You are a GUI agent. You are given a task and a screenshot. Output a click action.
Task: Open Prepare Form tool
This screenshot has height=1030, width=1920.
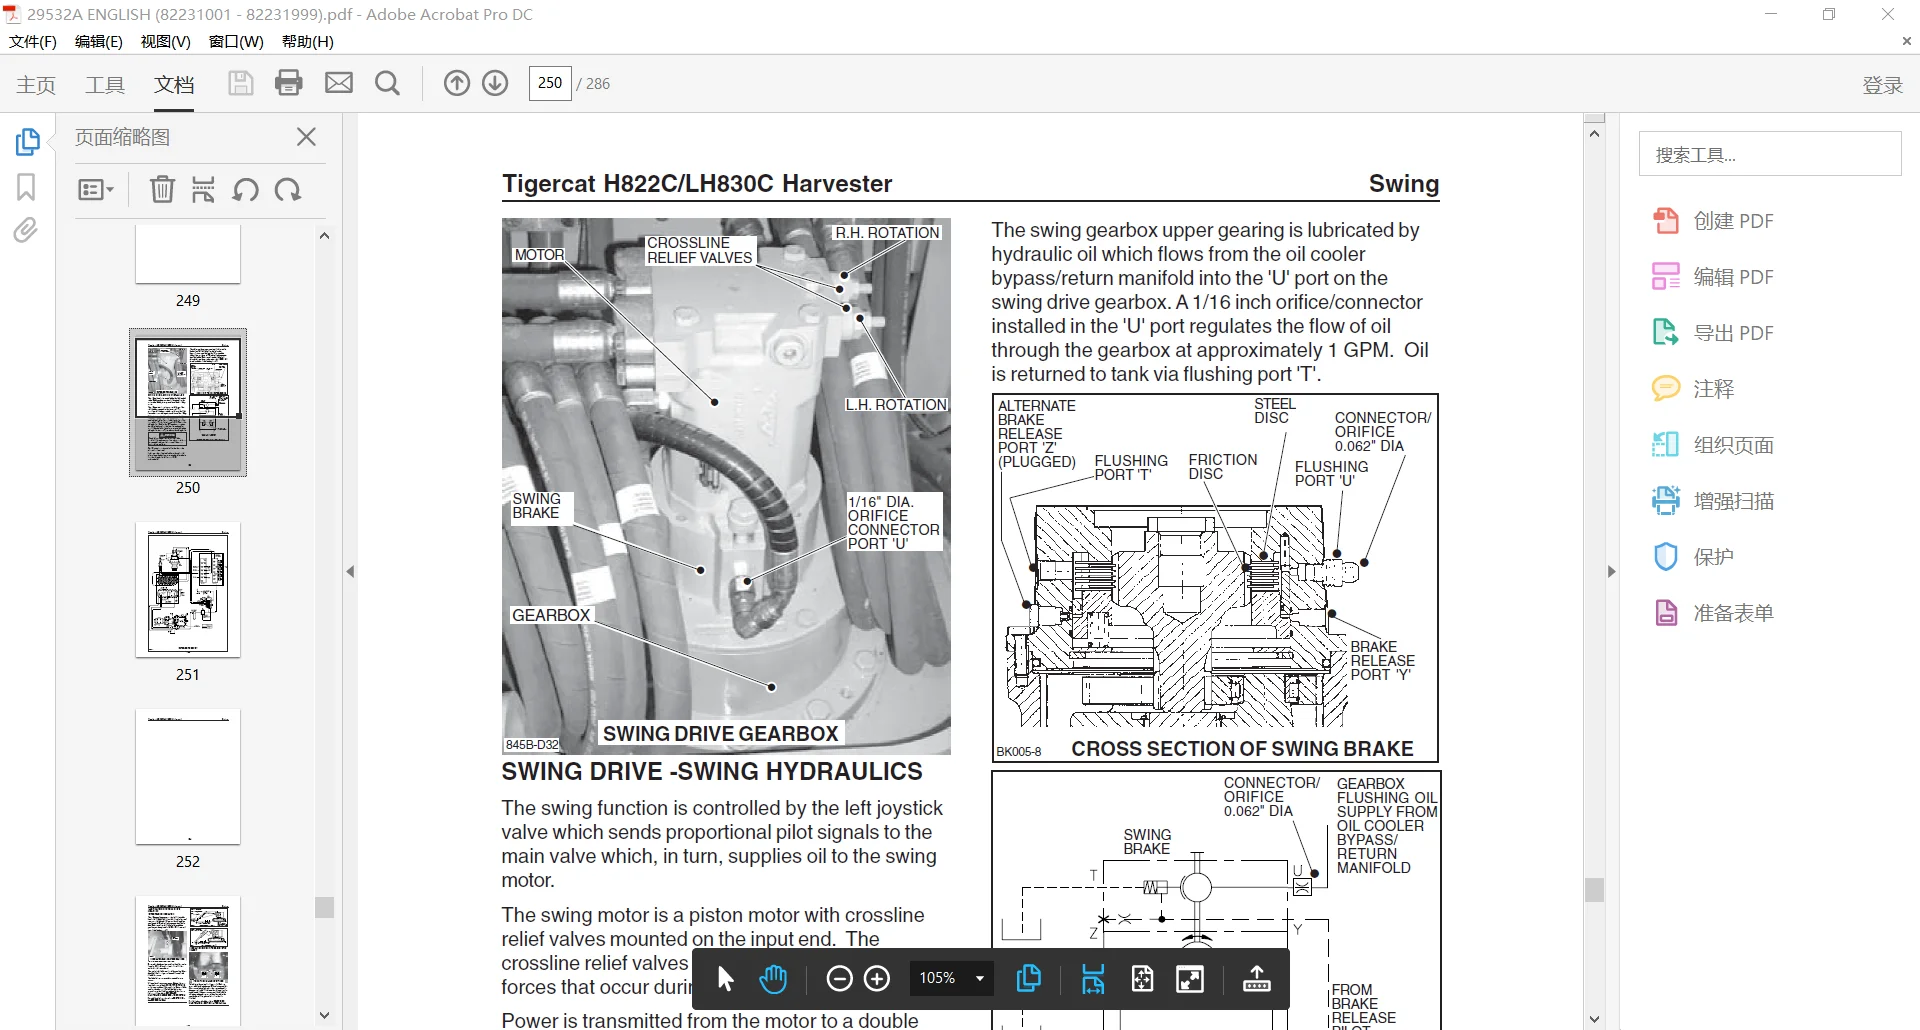pos(1713,613)
